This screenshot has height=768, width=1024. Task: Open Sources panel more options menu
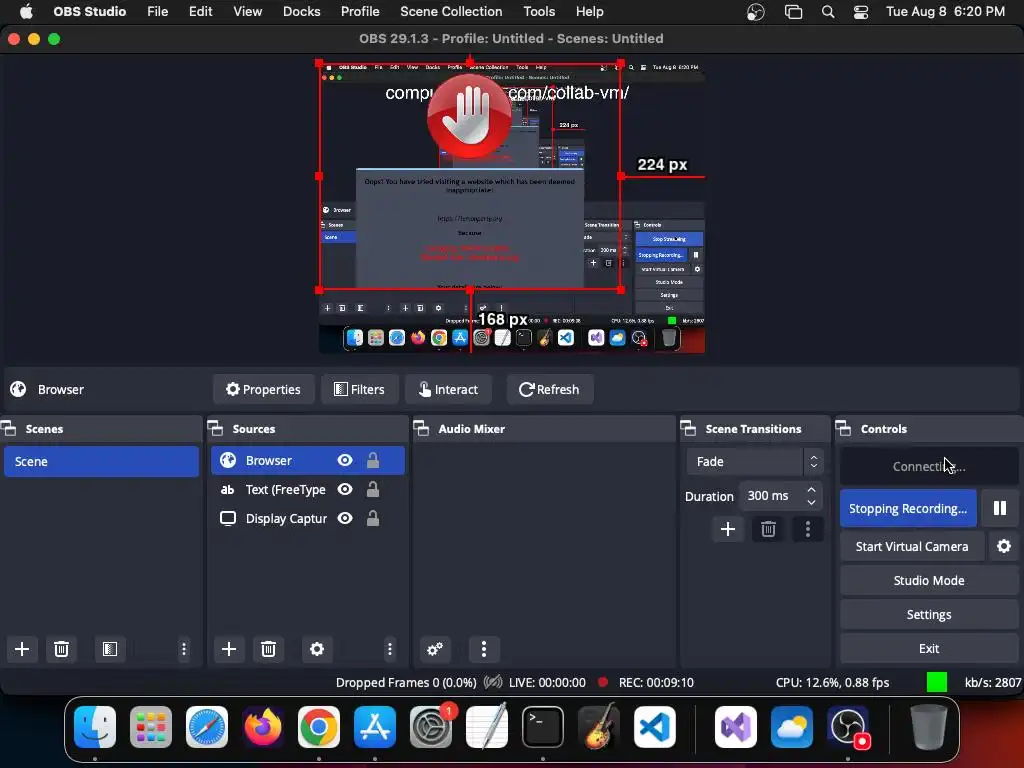390,648
